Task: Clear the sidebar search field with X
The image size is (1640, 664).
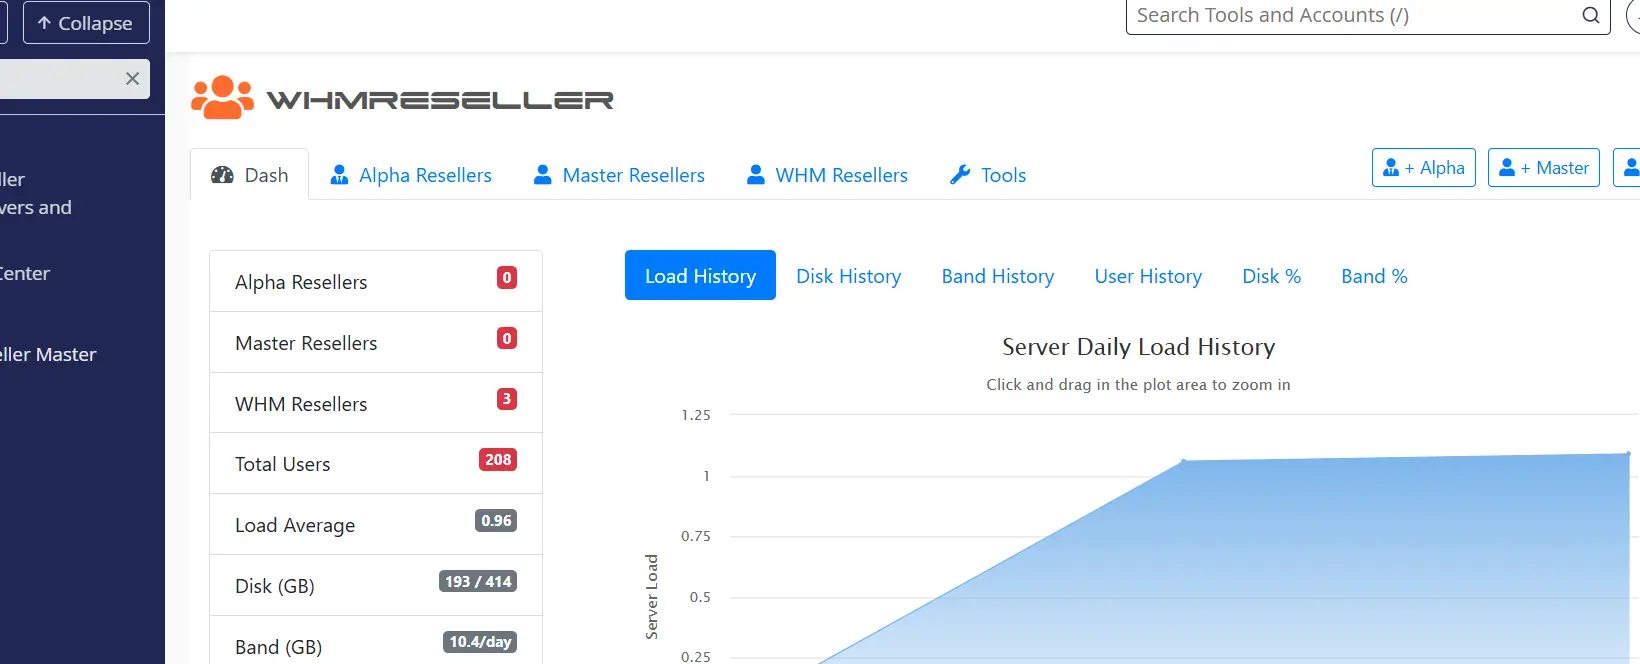Action: pyautogui.click(x=132, y=78)
